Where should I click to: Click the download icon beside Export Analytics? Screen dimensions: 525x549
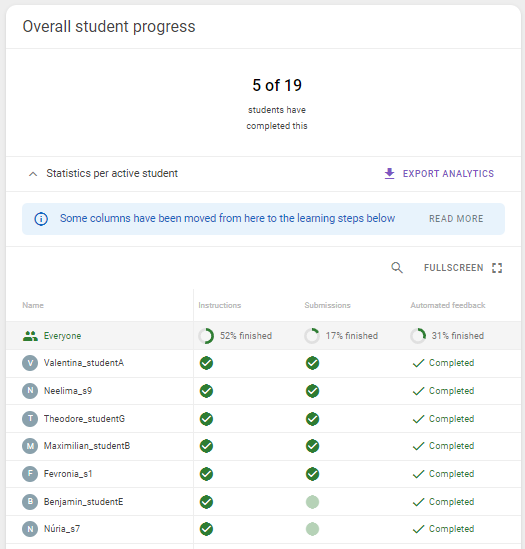(x=389, y=173)
